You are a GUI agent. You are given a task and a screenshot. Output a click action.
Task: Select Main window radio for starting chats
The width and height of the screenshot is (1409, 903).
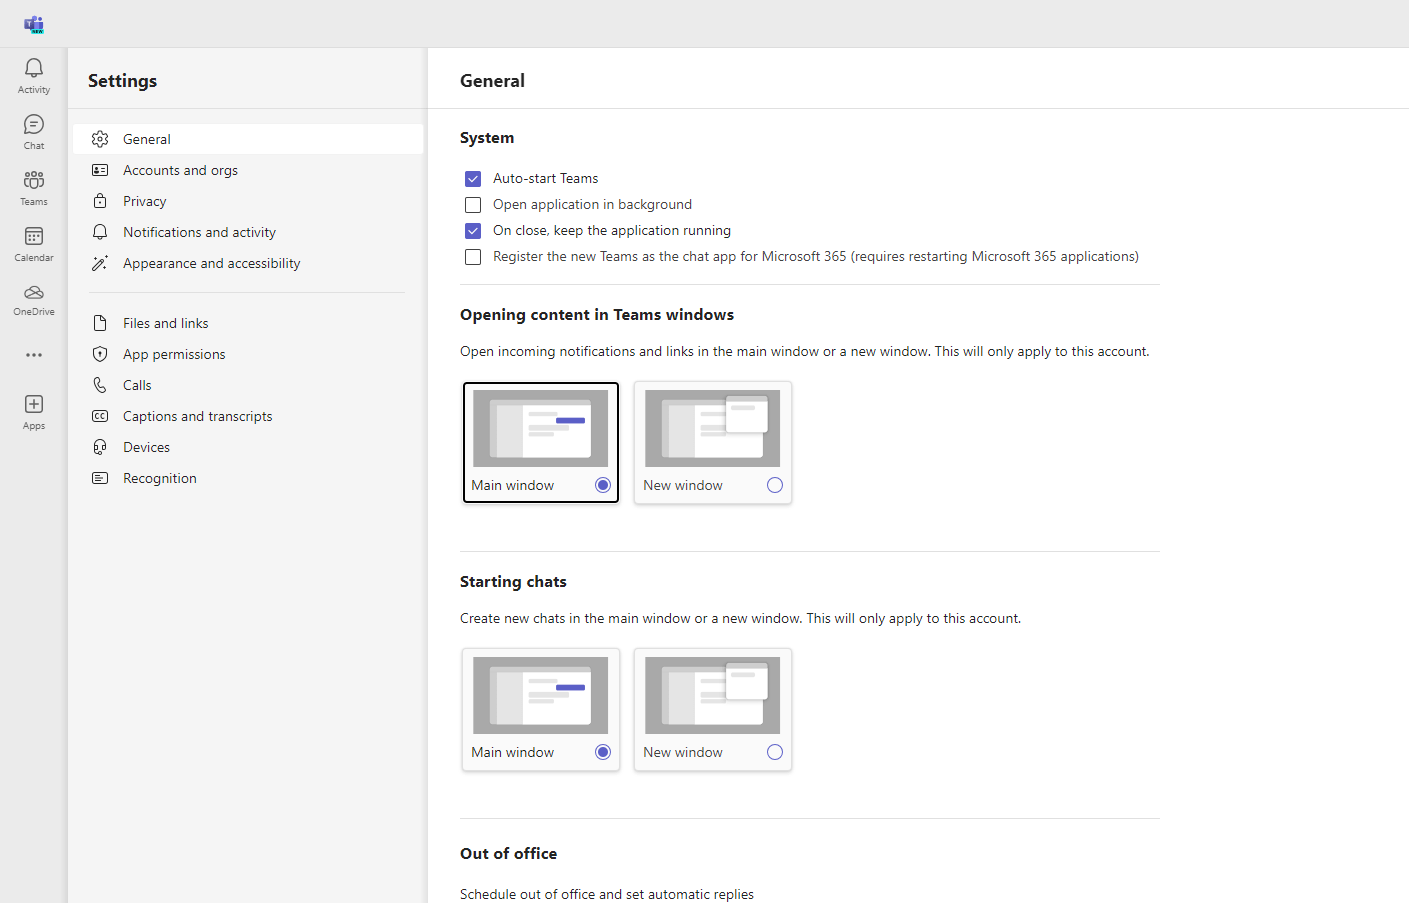tap(603, 752)
